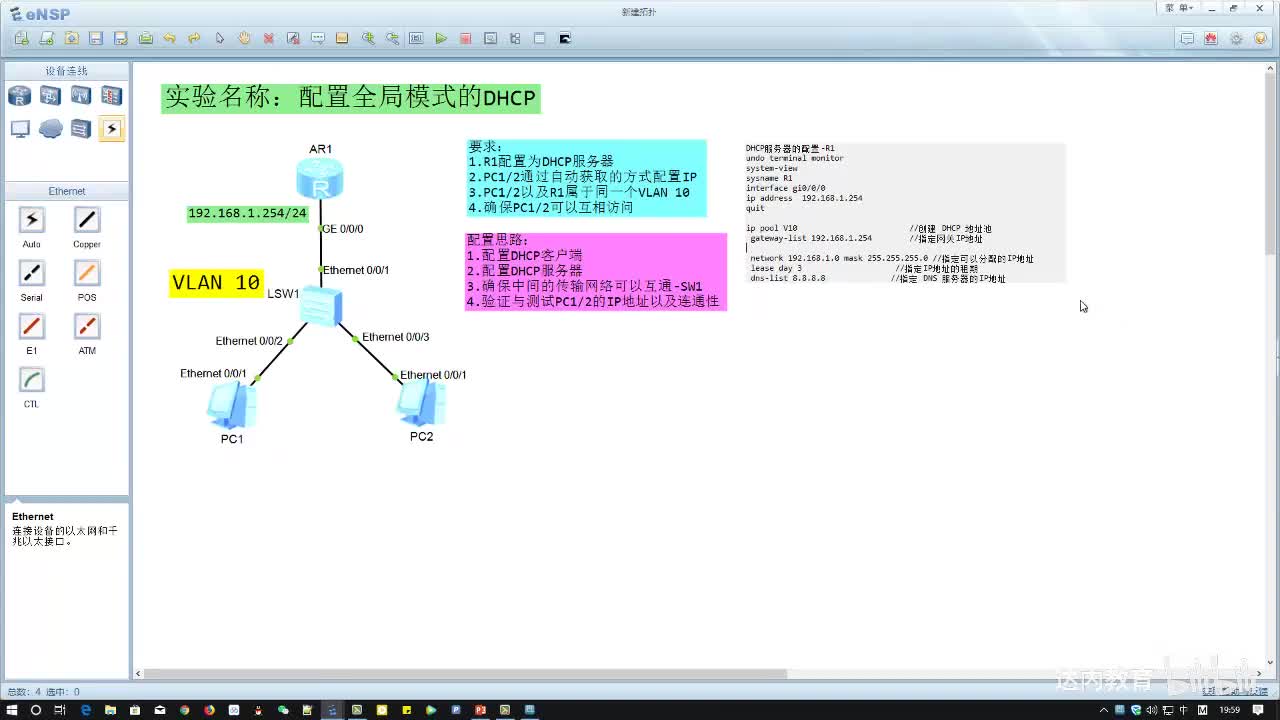The image size is (1280, 720).
Task: Choose the E1 cable type
Action: pos(32,326)
